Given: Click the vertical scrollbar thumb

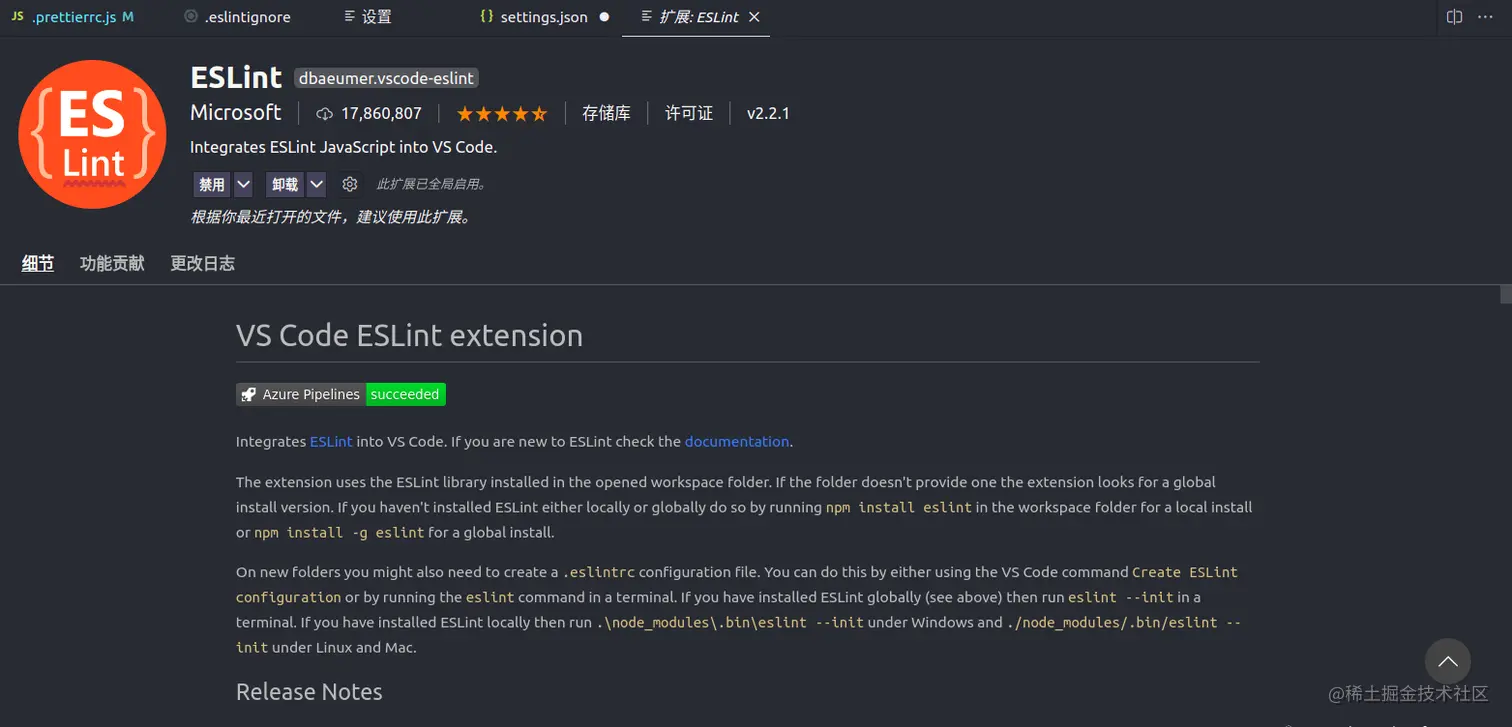Looking at the screenshot, I should coord(1505,294).
